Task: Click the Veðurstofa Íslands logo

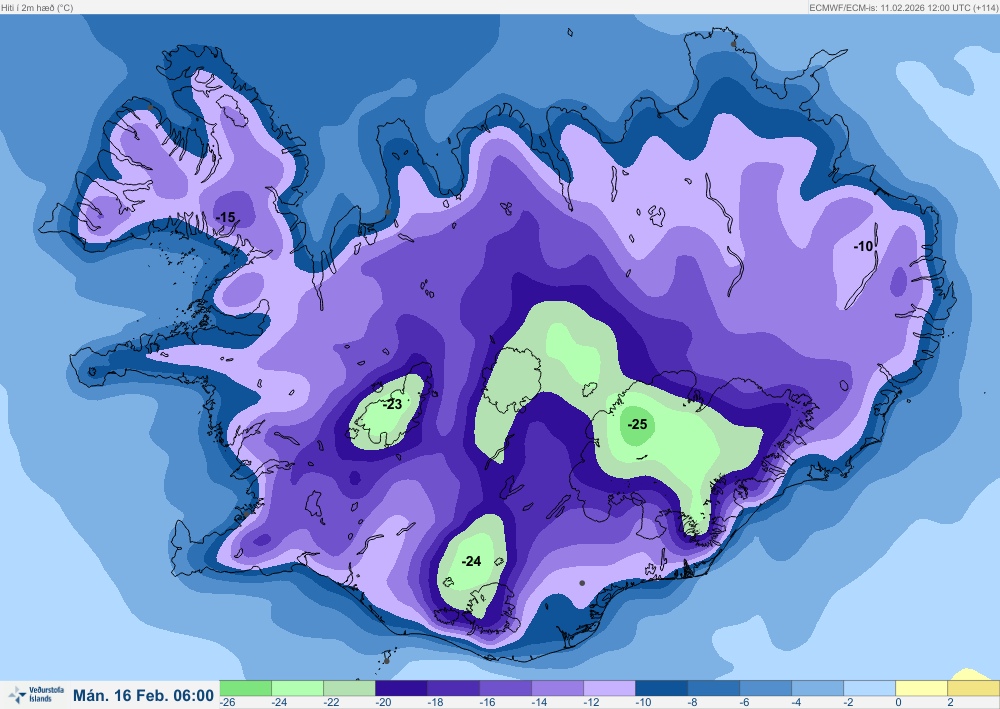Action: pyautogui.click(x=36, y=694)
